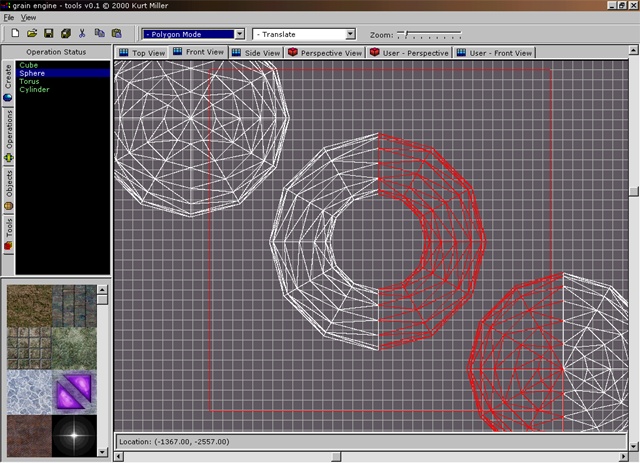The height and width of the screenshot is (463, 640).
Task: Open the Translate dropdown arrow
Action: (350, 34)
